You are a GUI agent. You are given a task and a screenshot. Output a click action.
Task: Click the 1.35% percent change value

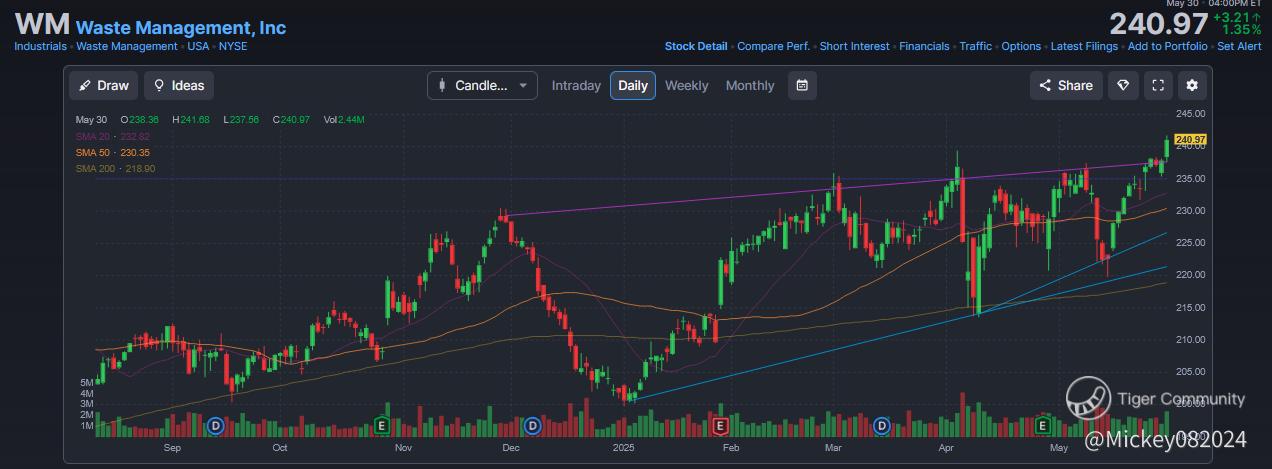click(x=1241, y=30)
